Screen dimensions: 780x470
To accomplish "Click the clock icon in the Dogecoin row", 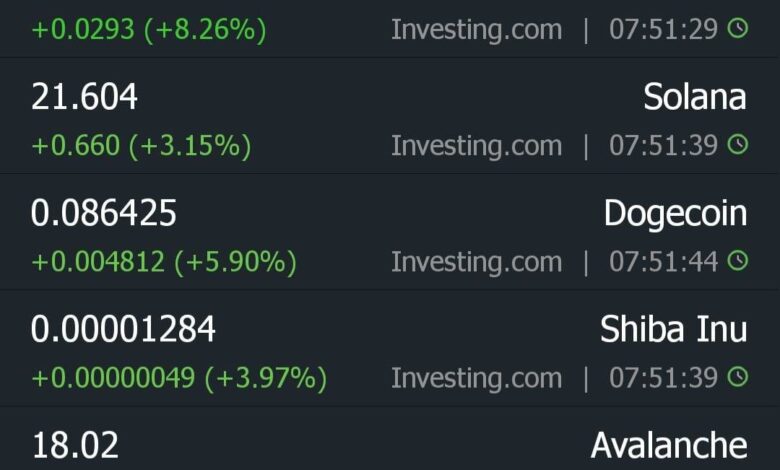I will click(x=737, y=261).
